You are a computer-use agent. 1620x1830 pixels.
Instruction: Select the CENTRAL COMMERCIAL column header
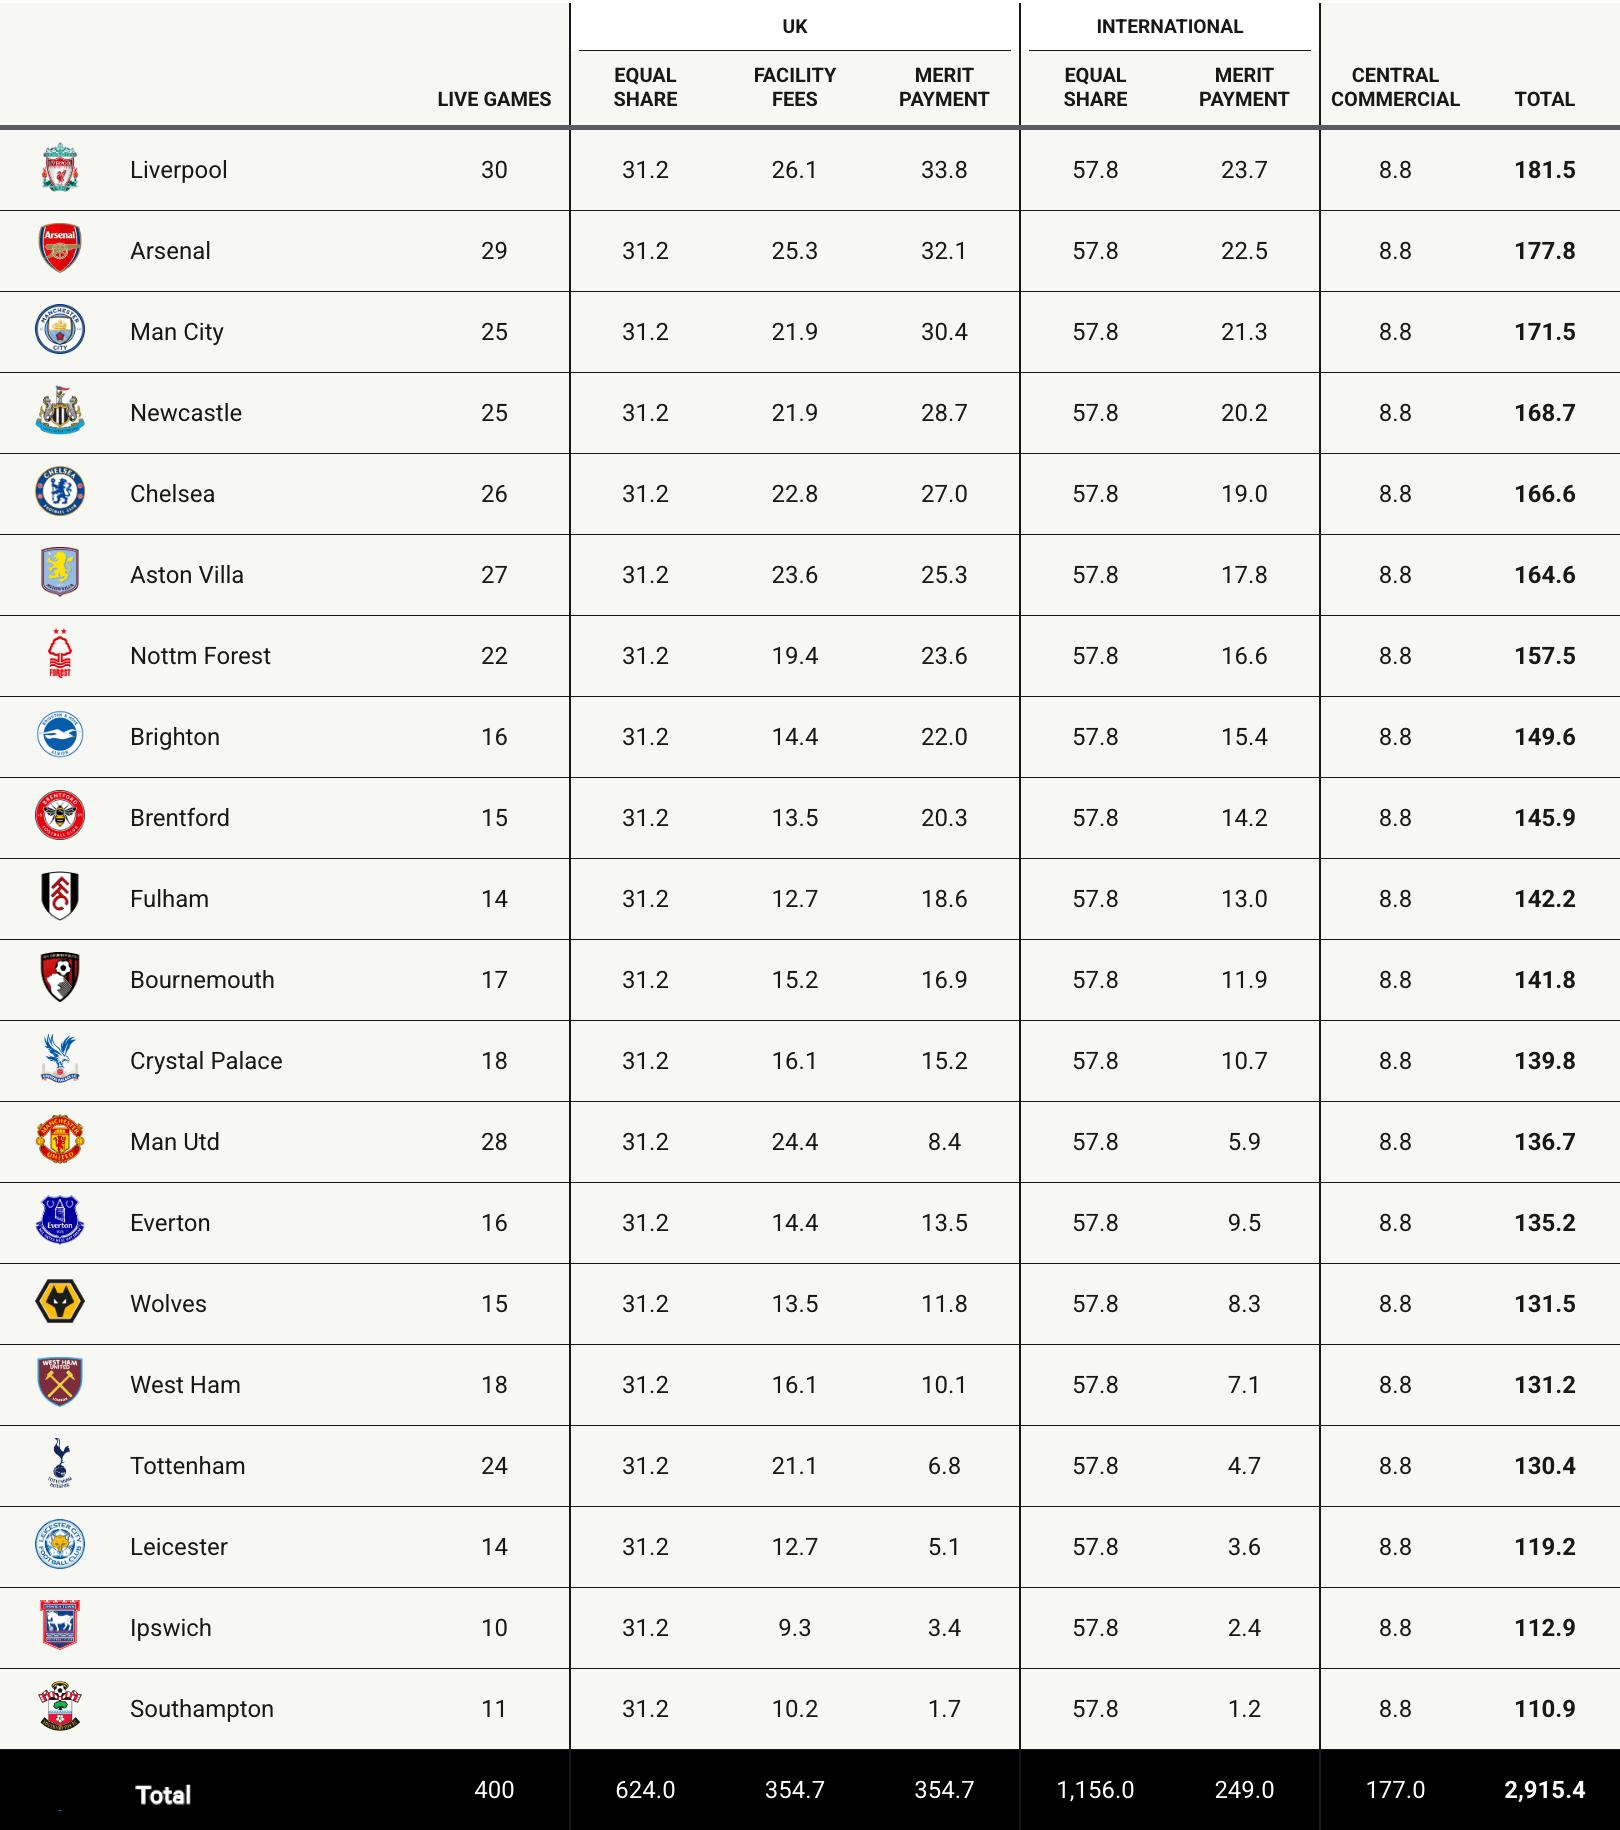1395,87
